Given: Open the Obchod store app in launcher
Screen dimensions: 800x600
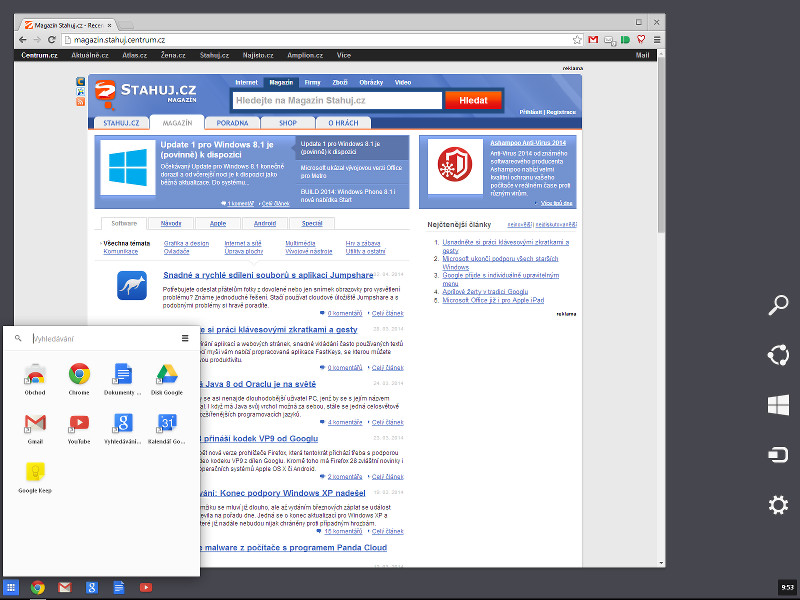Looking at the screenshot, I should [35, 379].
